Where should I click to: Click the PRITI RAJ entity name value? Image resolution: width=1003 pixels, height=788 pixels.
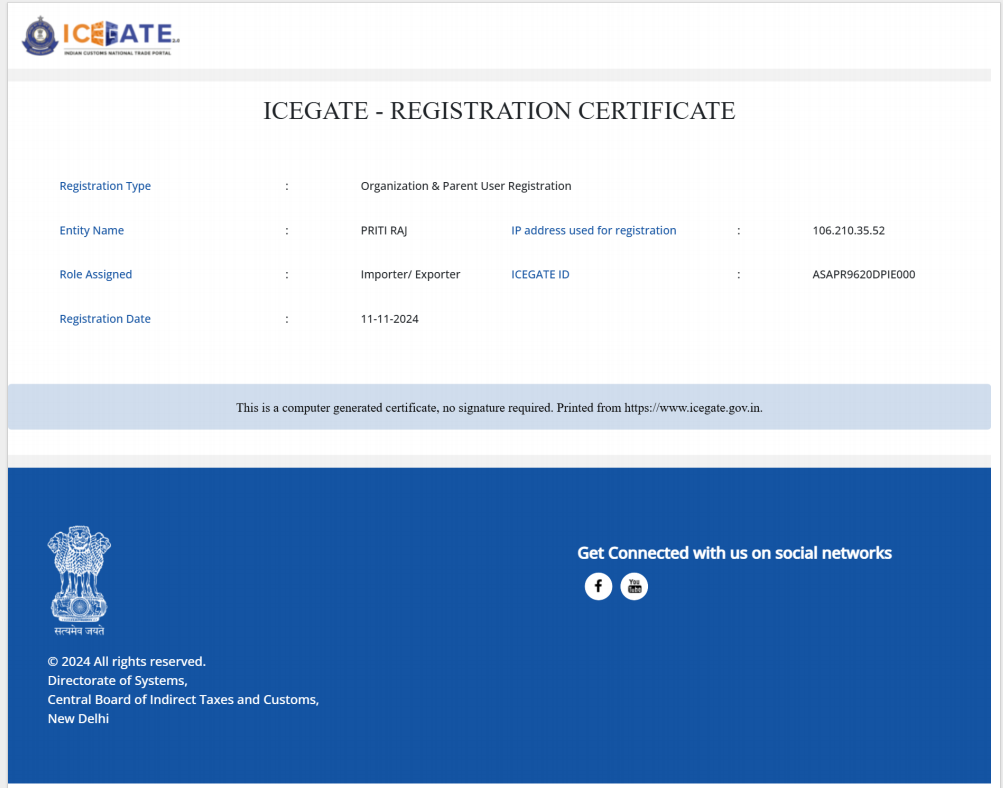384,230
